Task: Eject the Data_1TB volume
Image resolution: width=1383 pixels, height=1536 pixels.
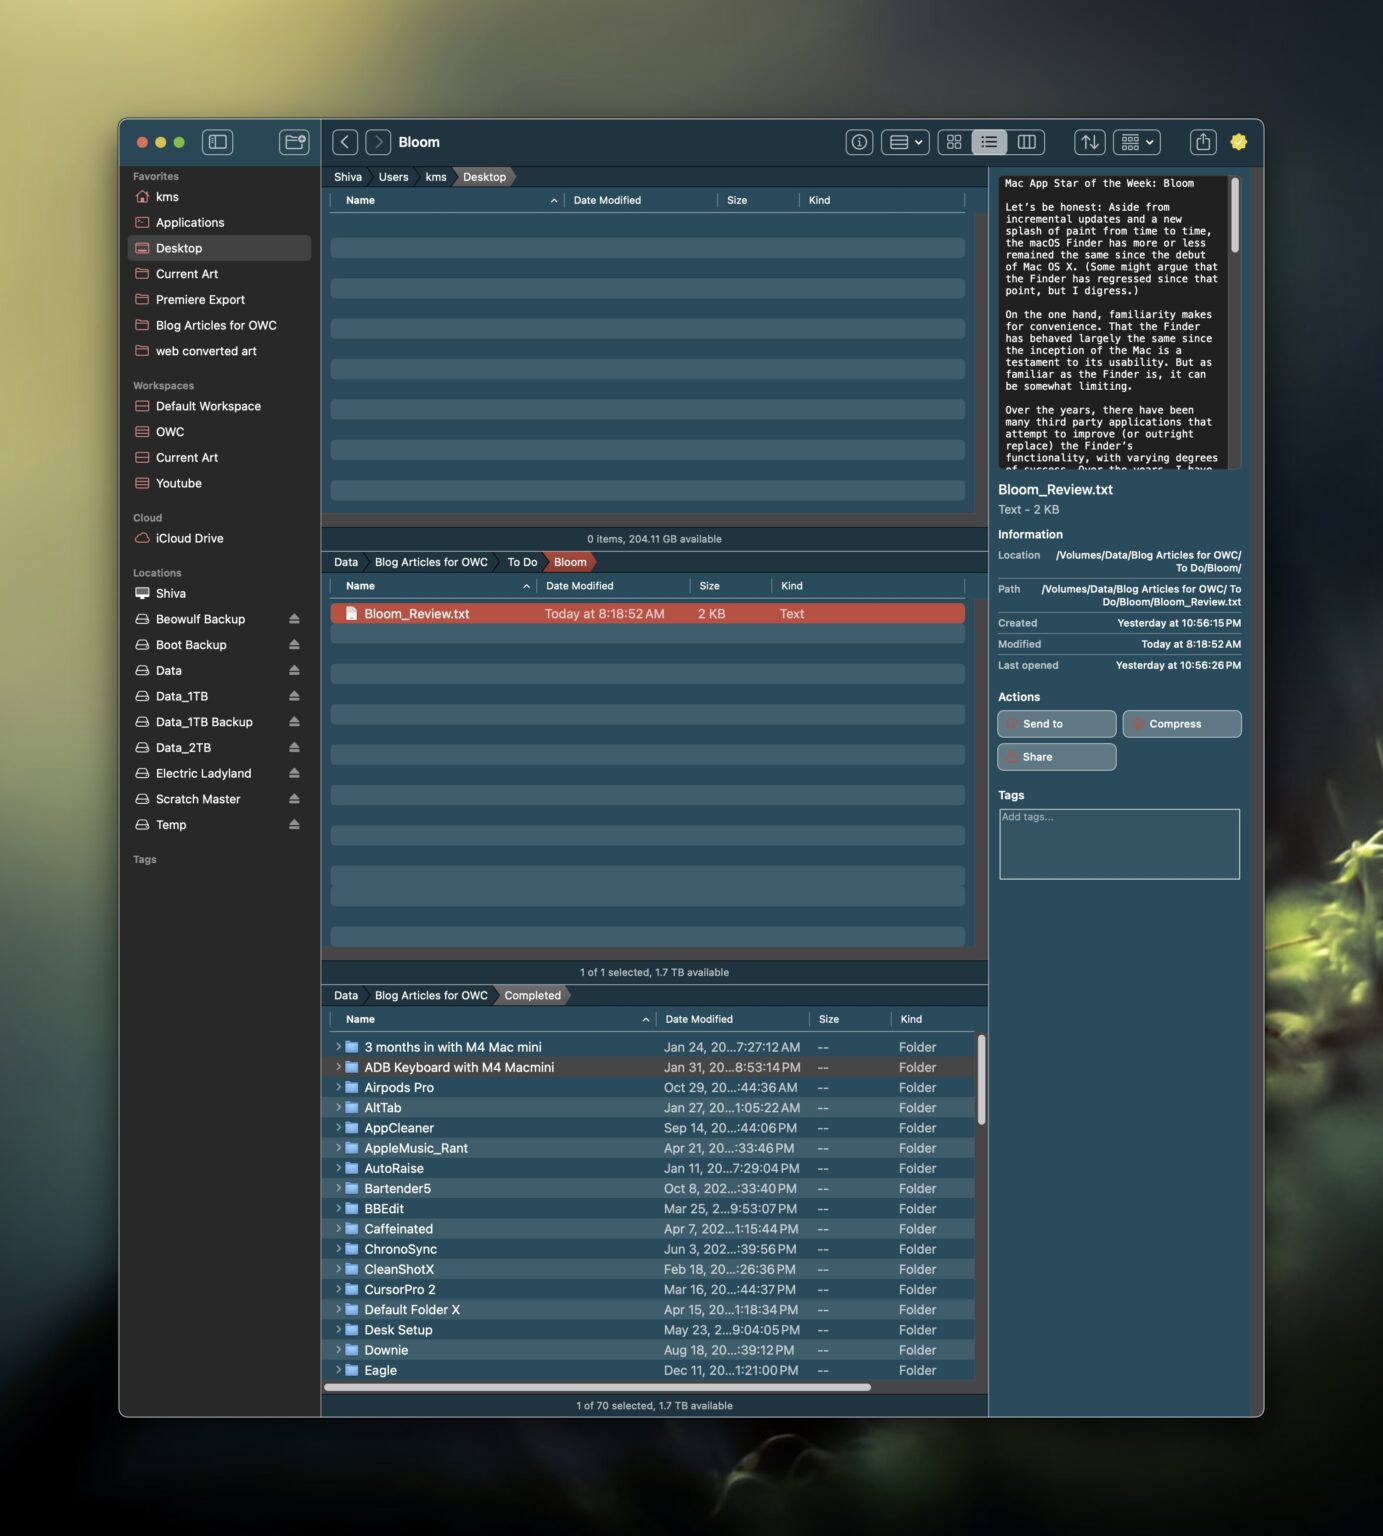Action: point(294,696)
